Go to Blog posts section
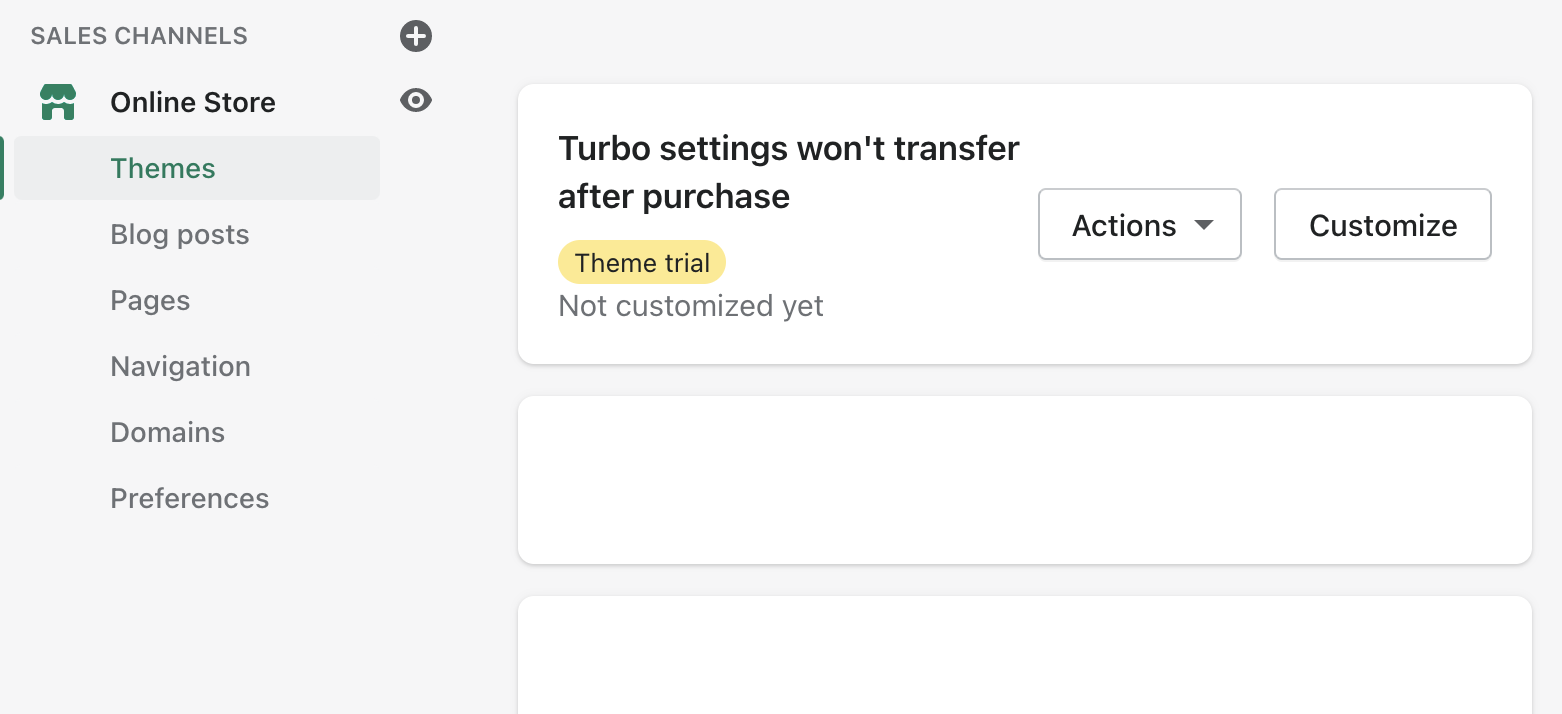1562x714 pixels. 180,234
